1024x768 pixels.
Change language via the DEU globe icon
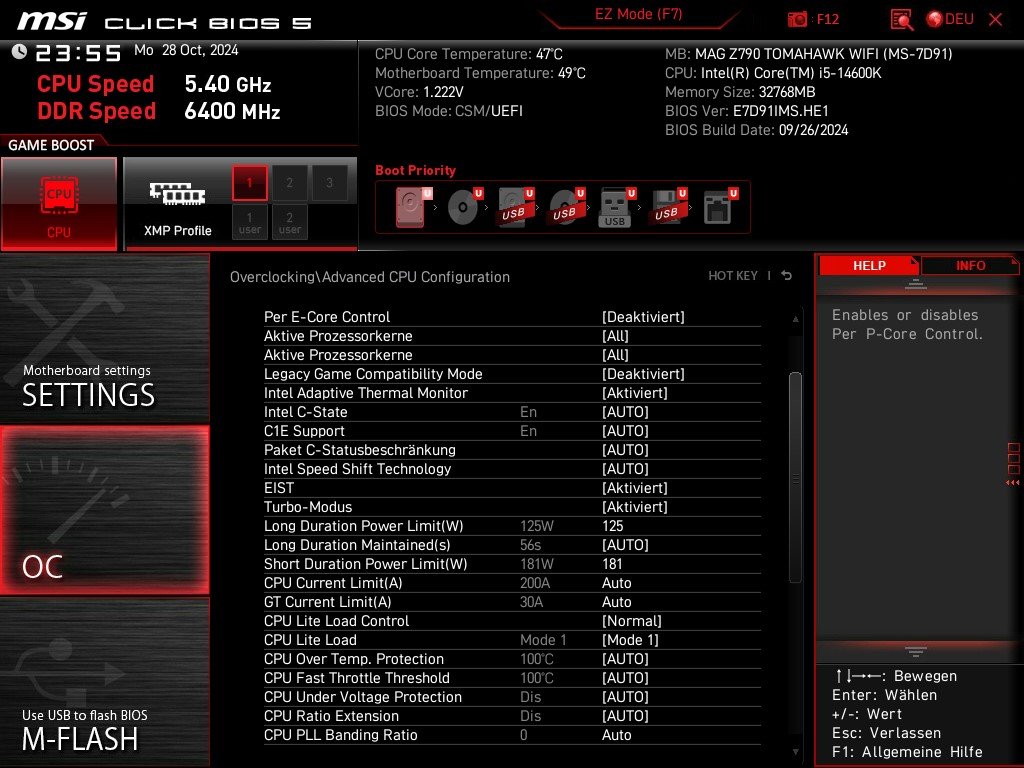[950, 19]
